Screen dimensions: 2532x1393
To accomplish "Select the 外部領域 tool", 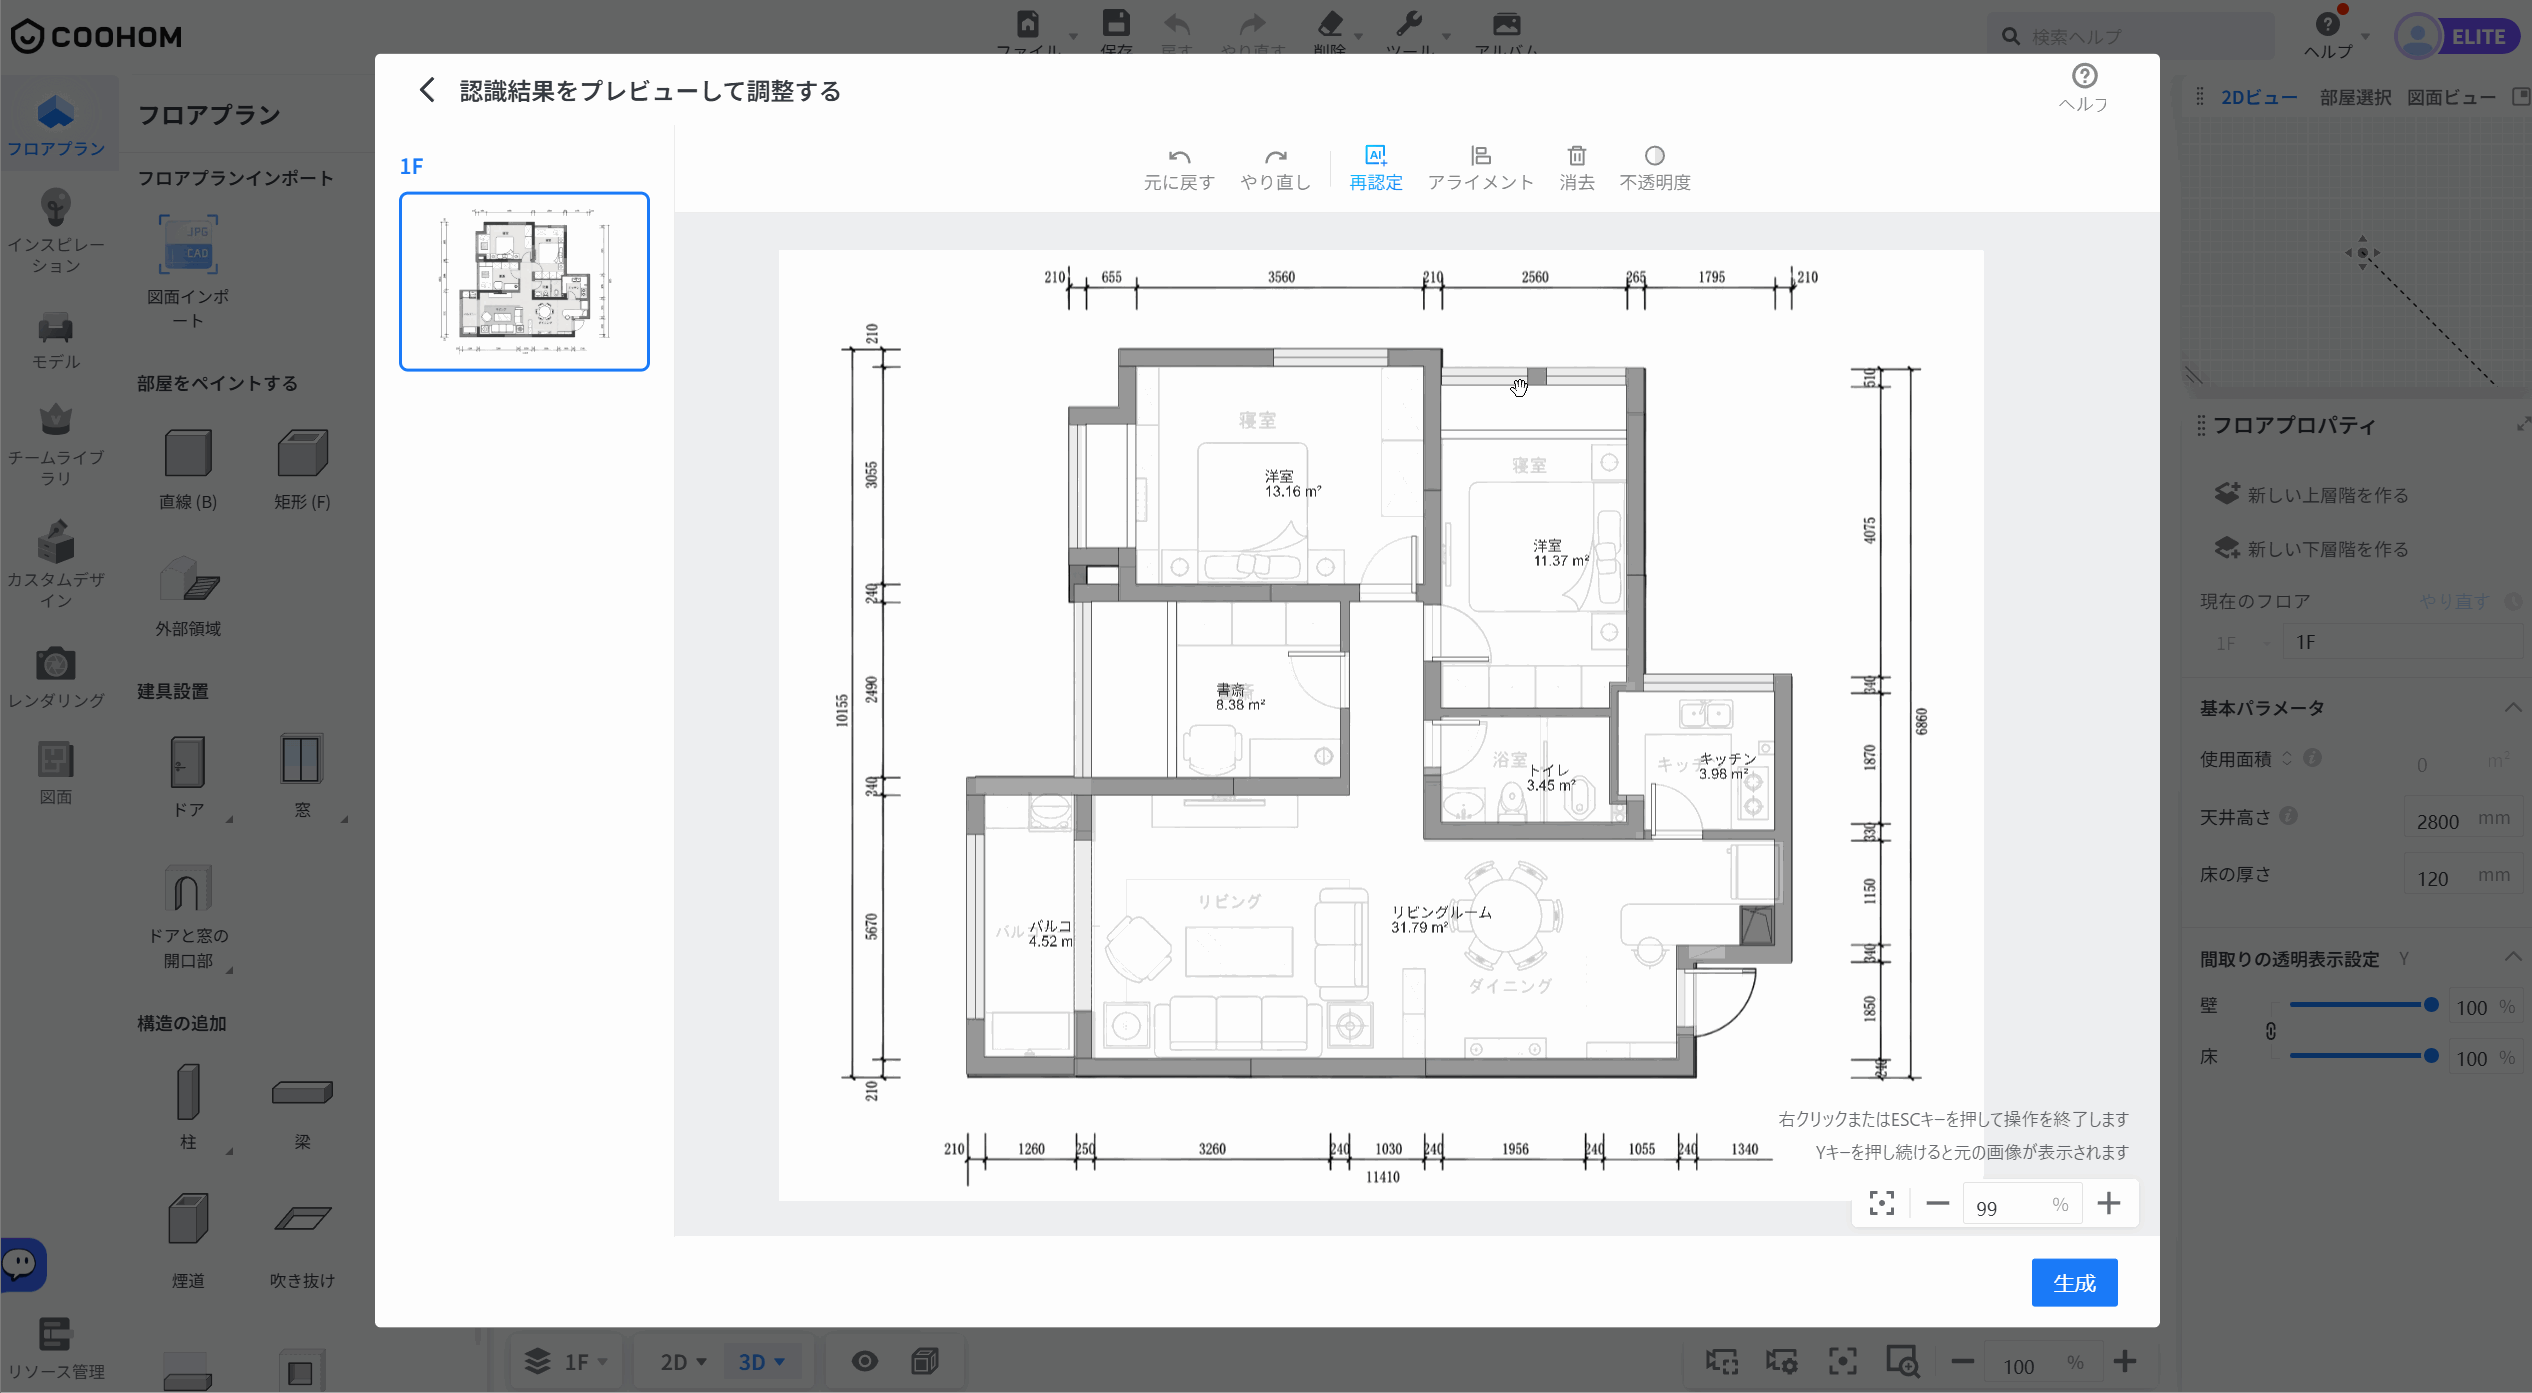I will [188, 596].
